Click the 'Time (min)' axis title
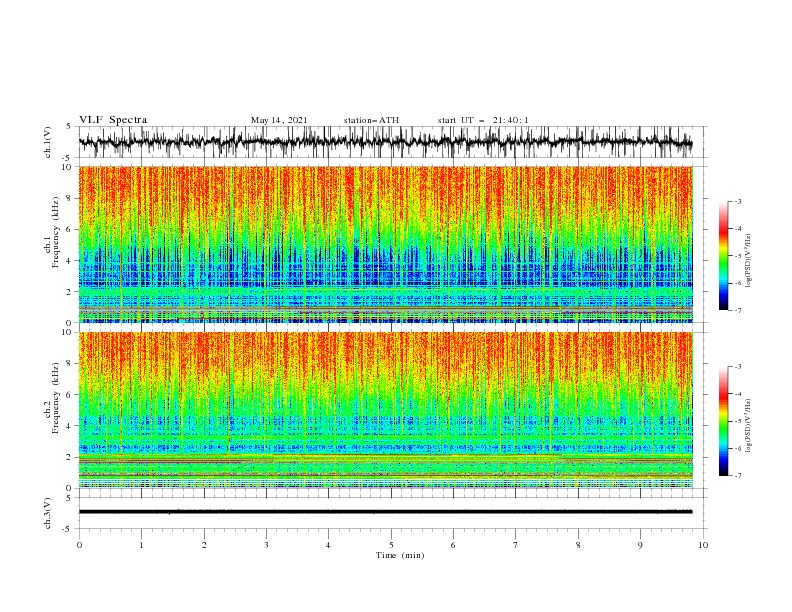This screenshot has height=612, width=792. coord(400,555)
